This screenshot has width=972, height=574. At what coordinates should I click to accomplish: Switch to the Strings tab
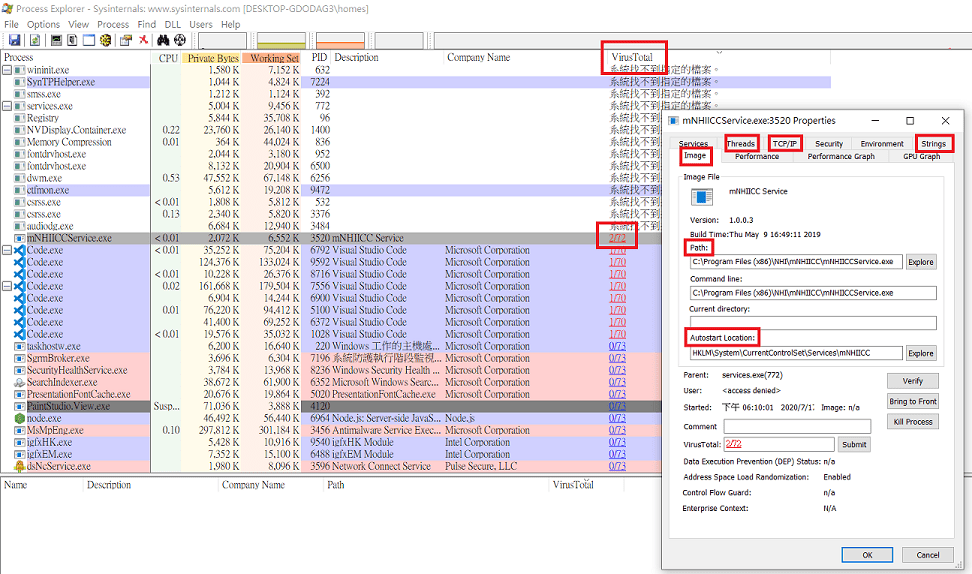934,143
